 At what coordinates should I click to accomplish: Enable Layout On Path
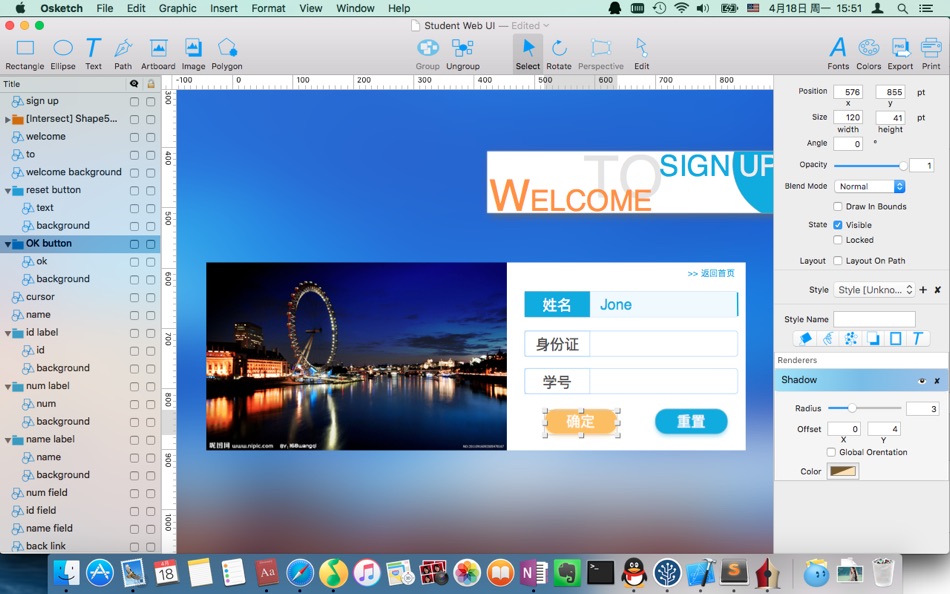[838, 261]
